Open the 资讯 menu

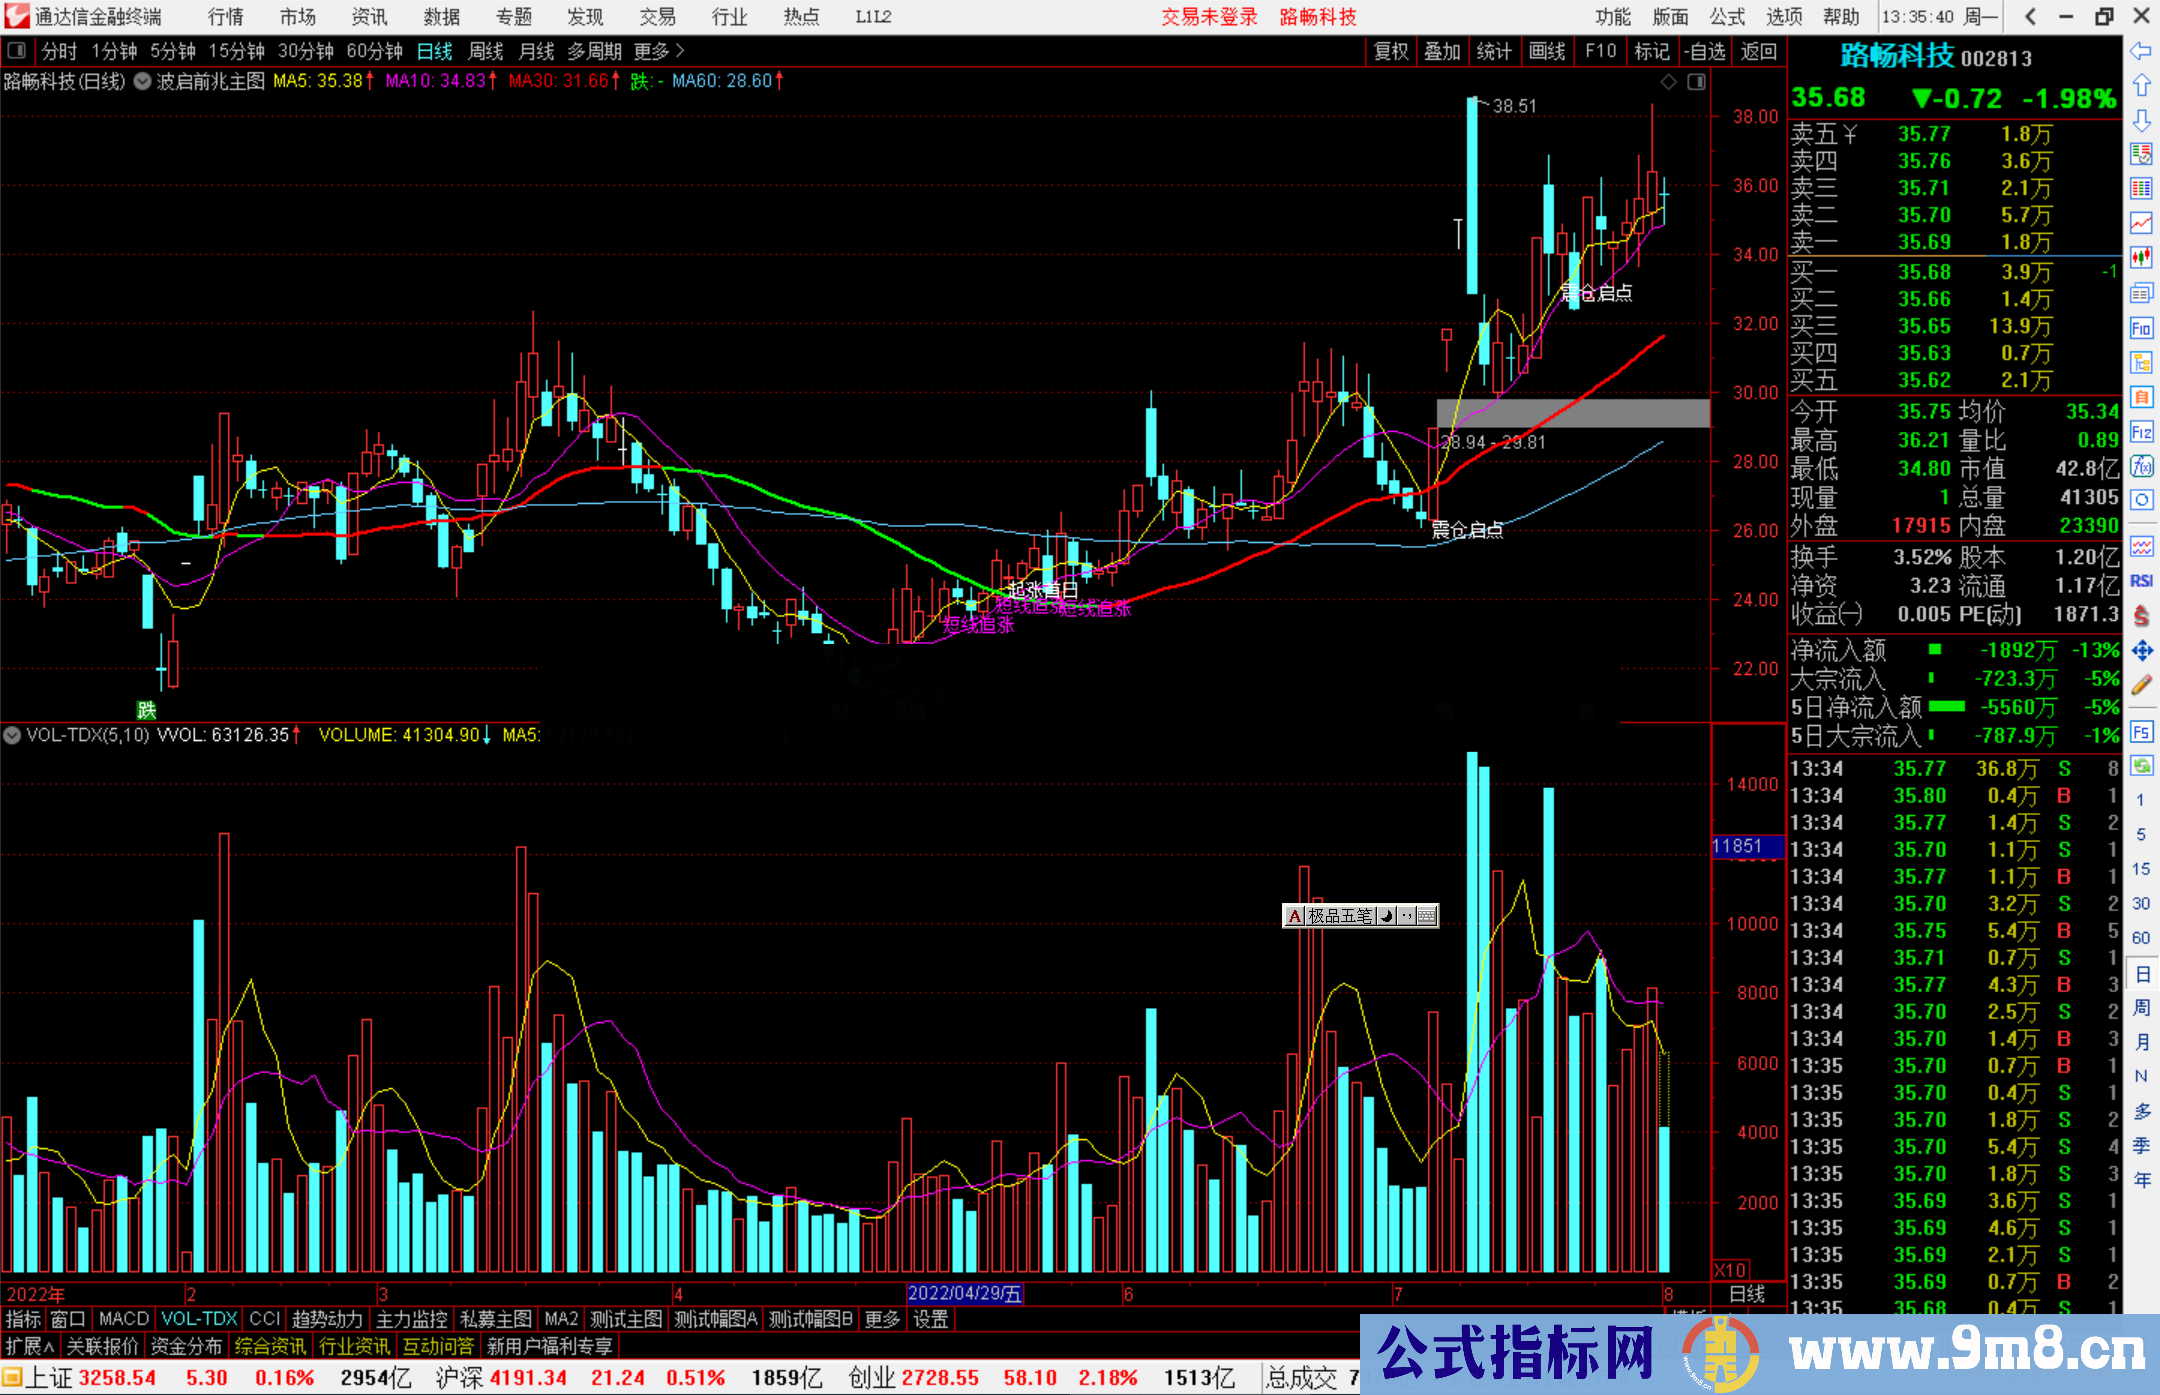coord(369,17)
